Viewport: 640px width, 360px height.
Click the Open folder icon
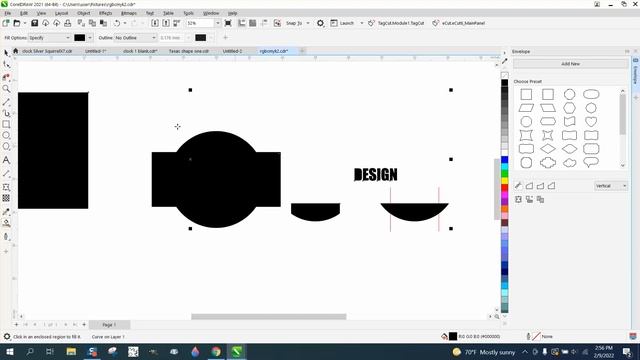tap(17, 23)
